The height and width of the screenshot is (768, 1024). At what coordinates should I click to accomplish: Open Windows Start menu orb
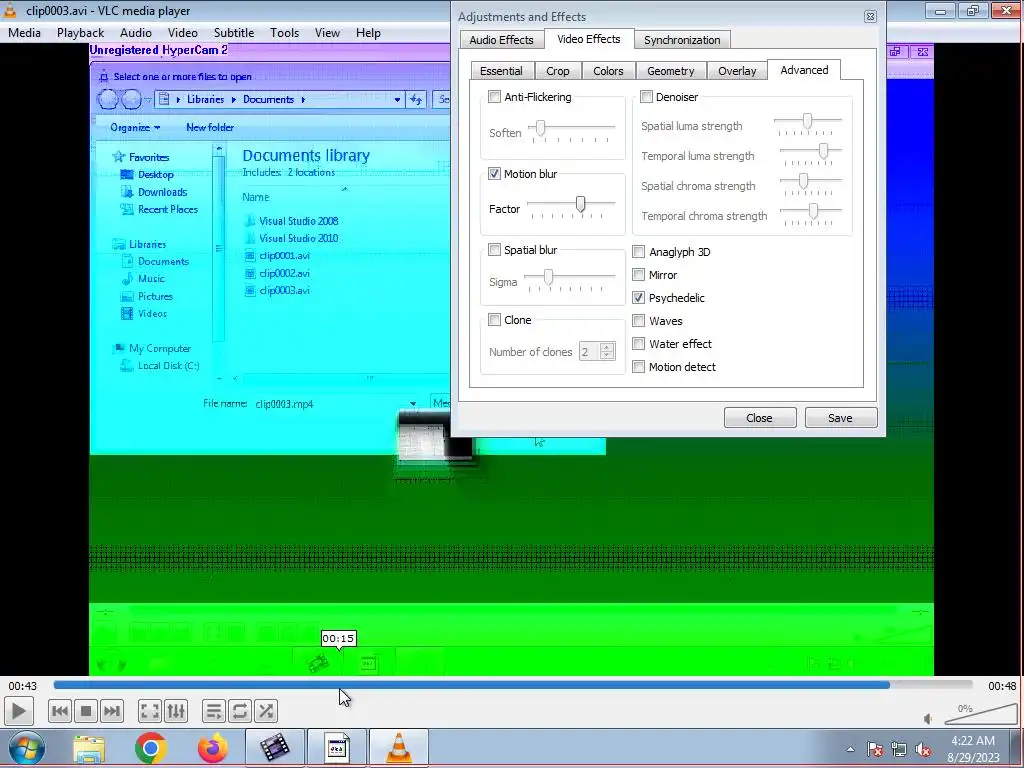[26, 748]
